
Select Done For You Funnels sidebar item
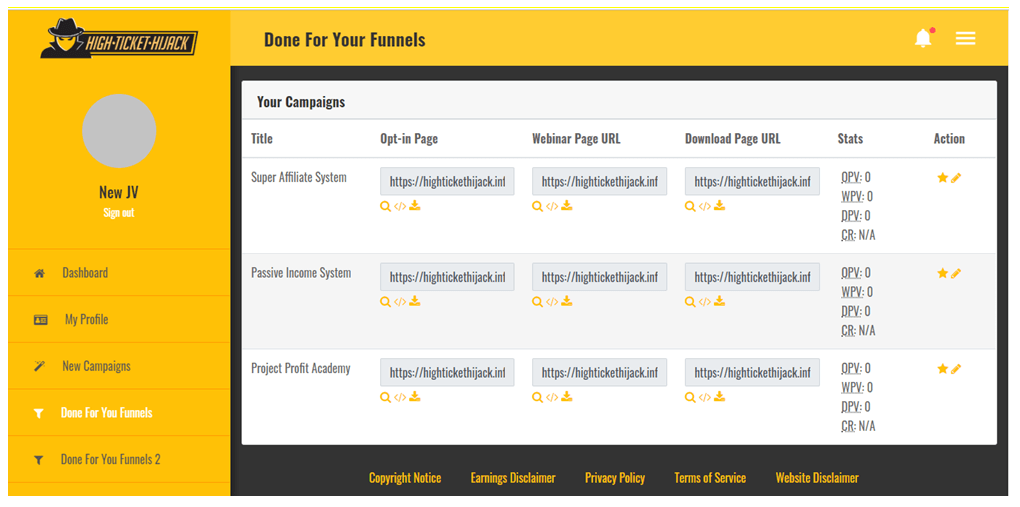tap(119, 413)
